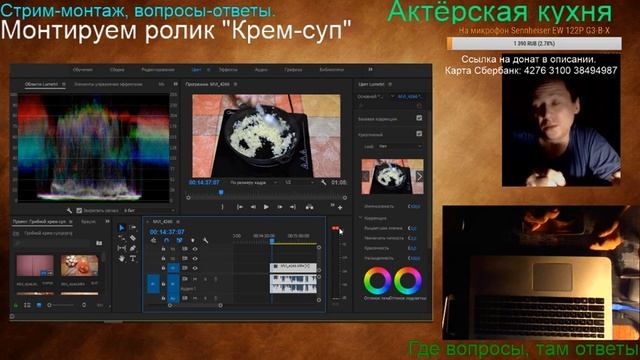The image size is (640, 360).
Task: Toggle the clamp signal checkbox under scopes
Action: point(79,211)
